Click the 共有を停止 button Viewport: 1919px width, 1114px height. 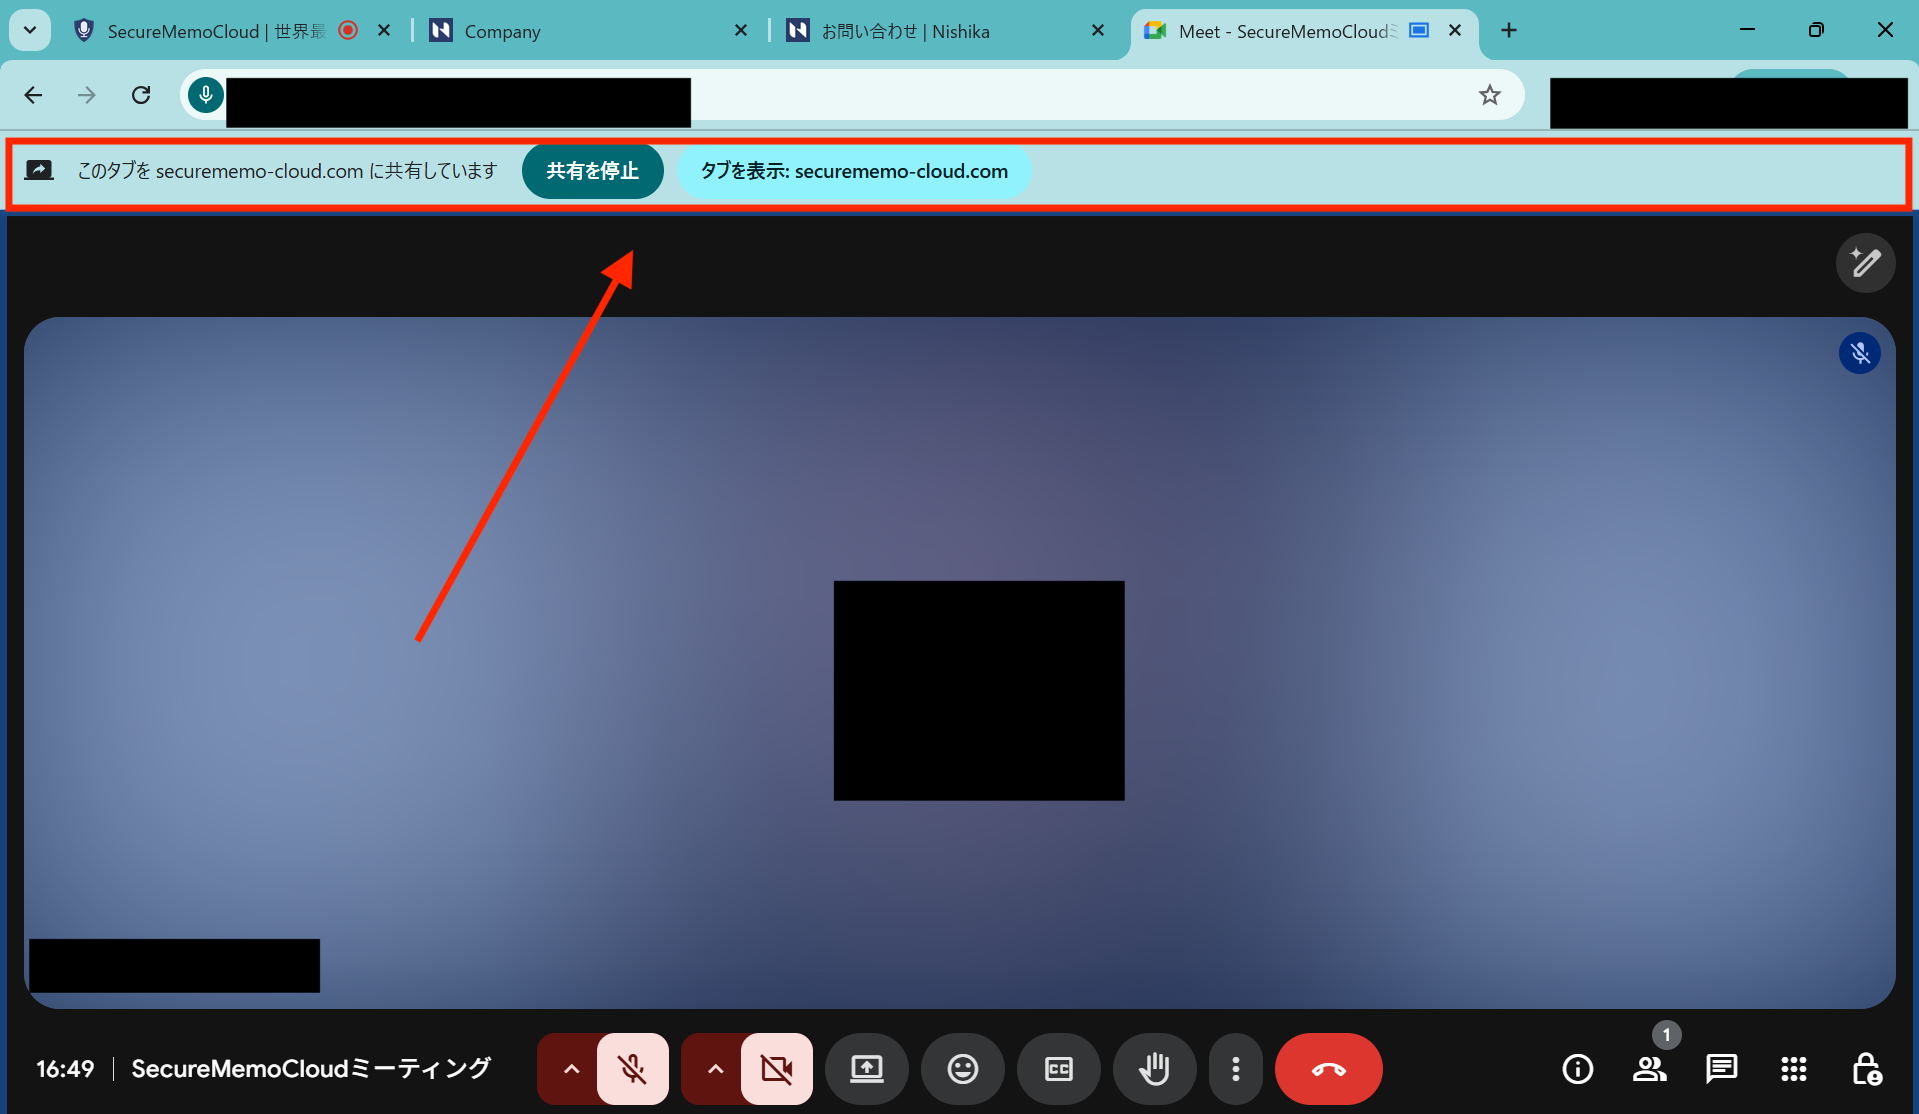pyautogui.click(x=592, y=171)
